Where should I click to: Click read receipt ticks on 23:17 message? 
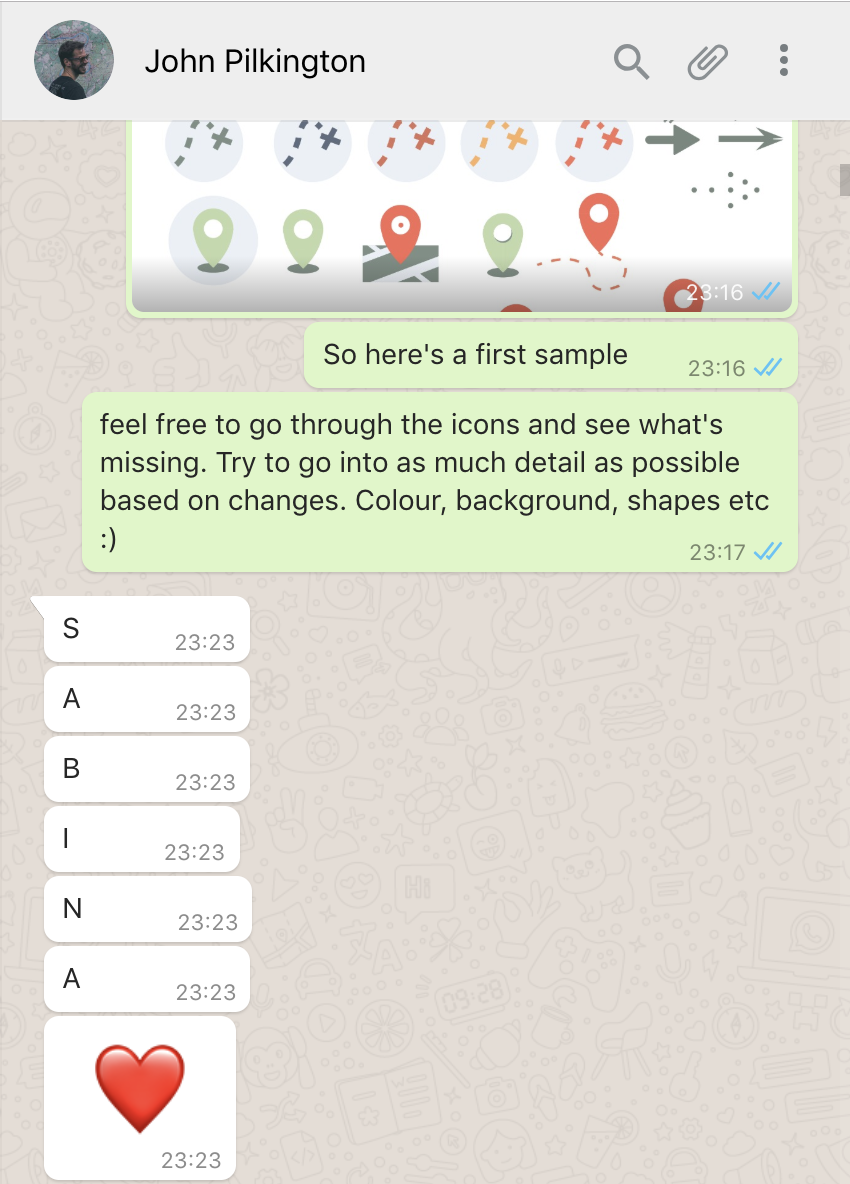[x=768, y=552]
